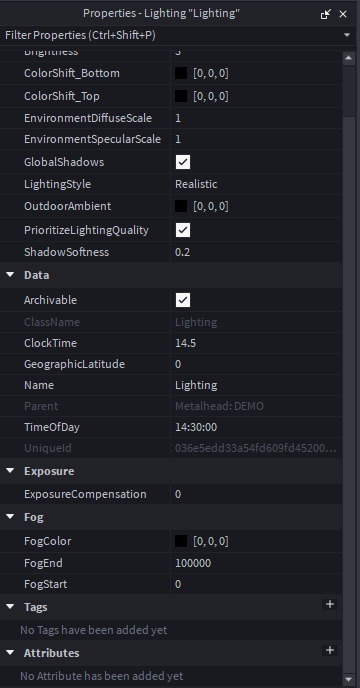
Task: Open FogColor color swatch
Action: [x=181, y=541]
